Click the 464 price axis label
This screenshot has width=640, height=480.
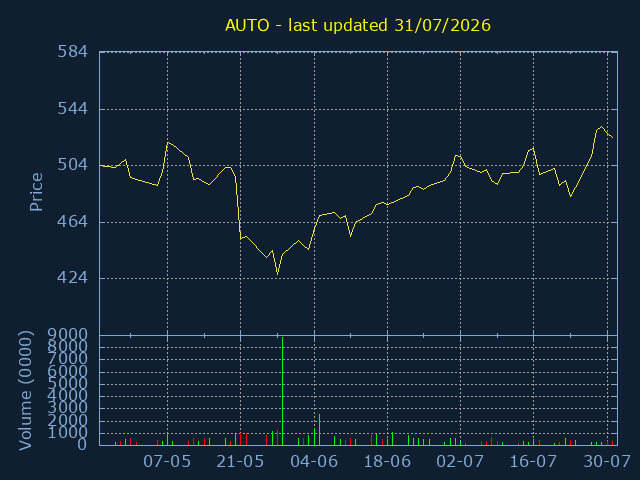point(72,222)
